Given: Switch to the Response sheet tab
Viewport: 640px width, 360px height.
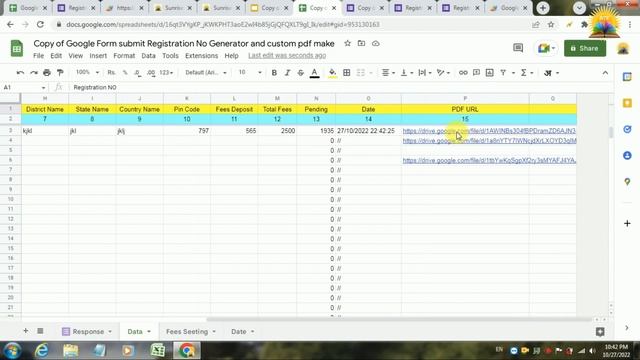Looking at the screenshot, I should [x=87, y=331].
